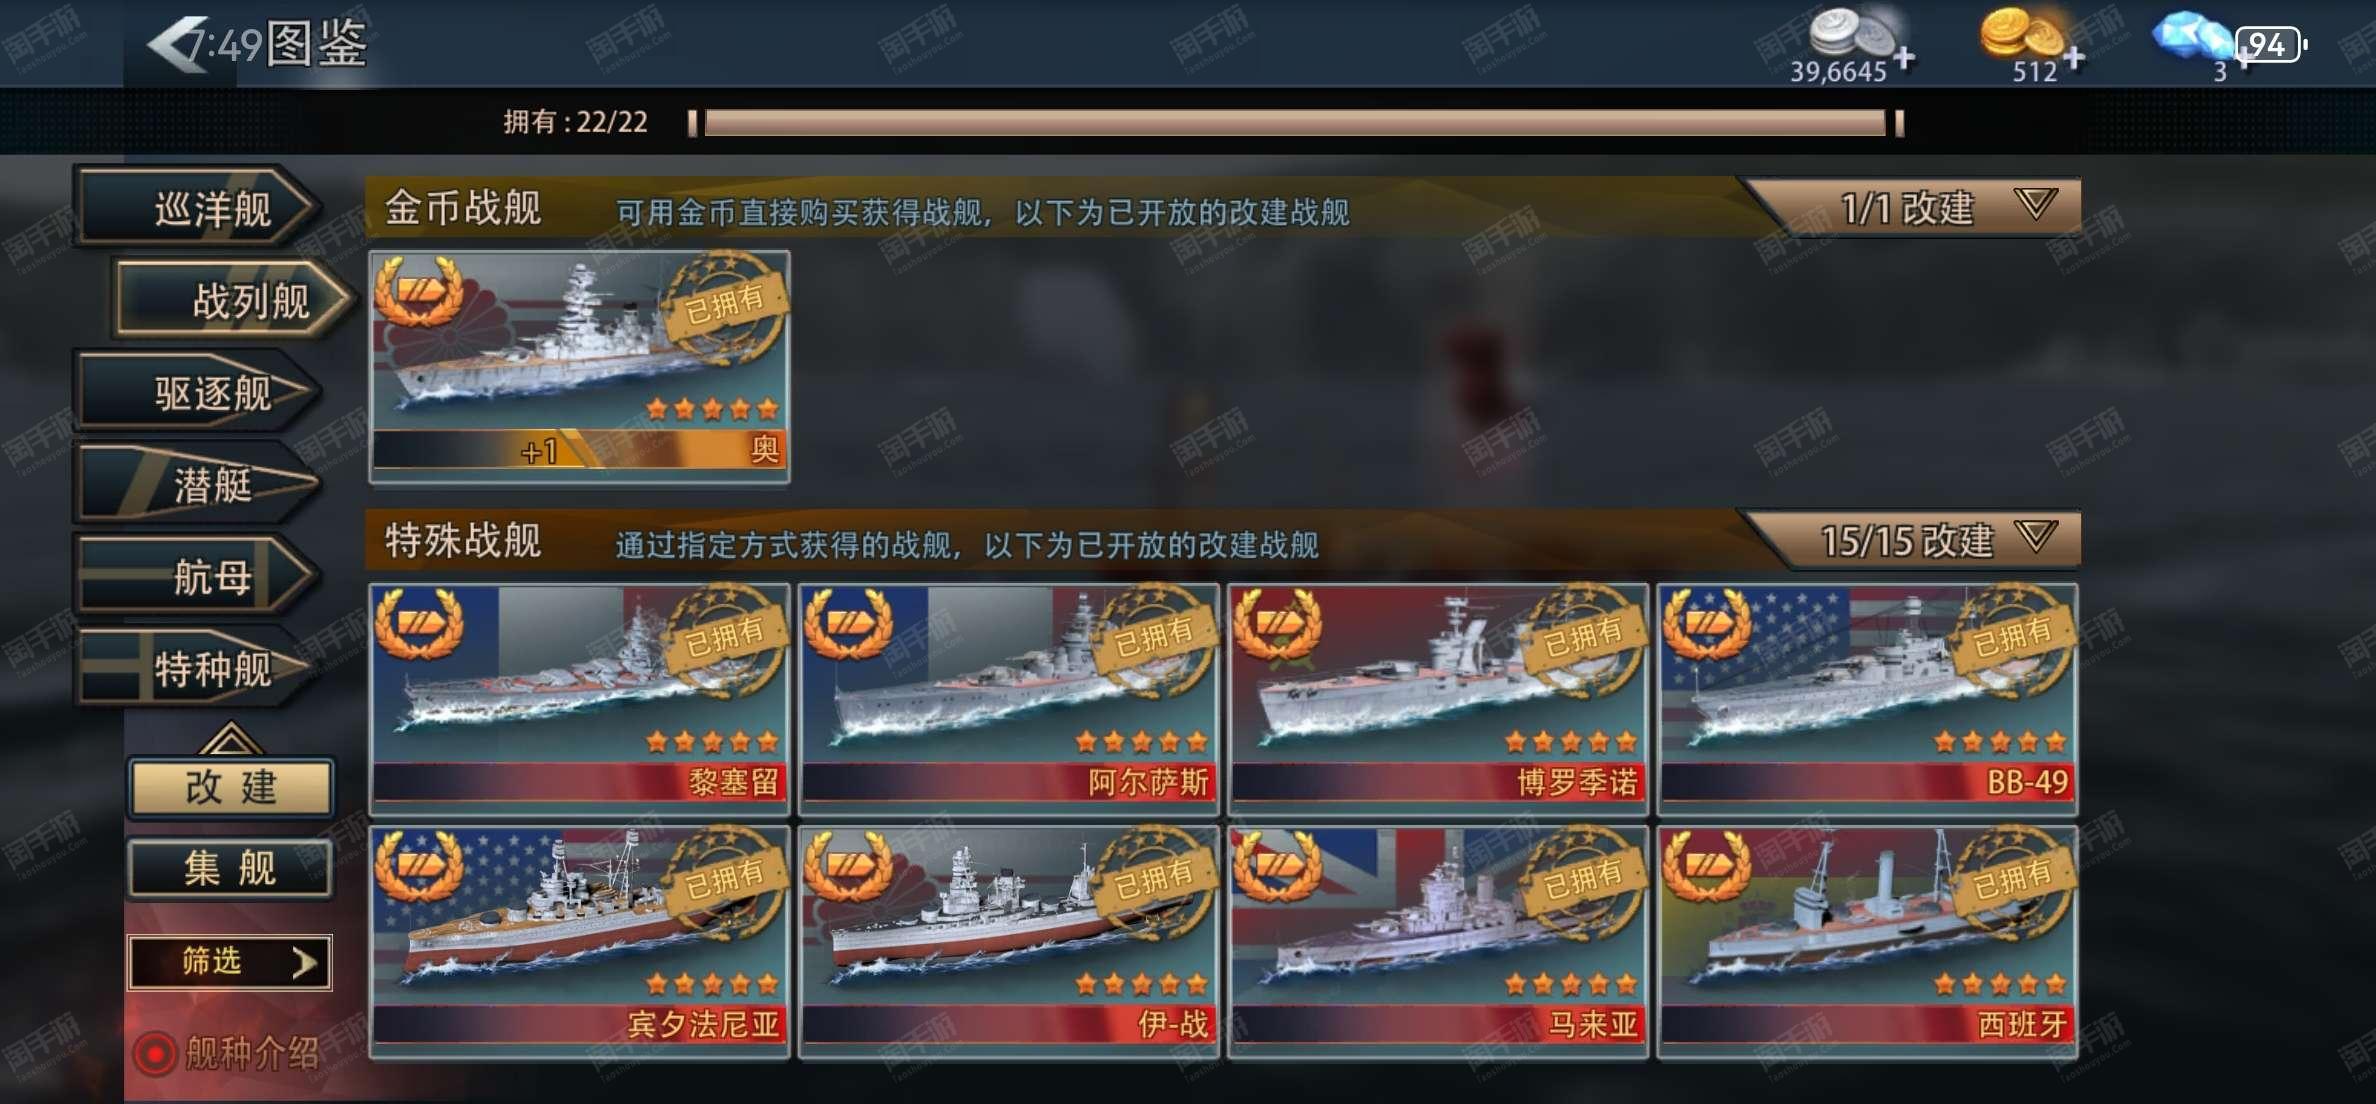2376x1104 pixels.
Task: Tap the plus icon next to silver coins
Action: (x=1904, y=58)
